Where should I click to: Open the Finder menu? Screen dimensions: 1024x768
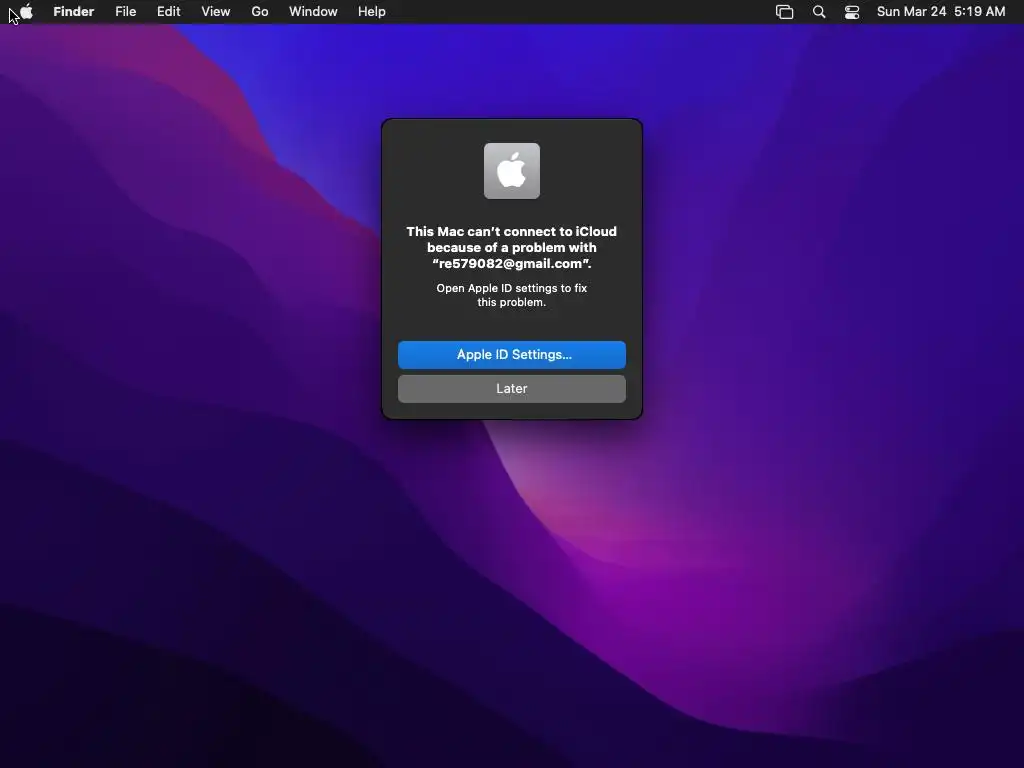(x=74, y=12)
